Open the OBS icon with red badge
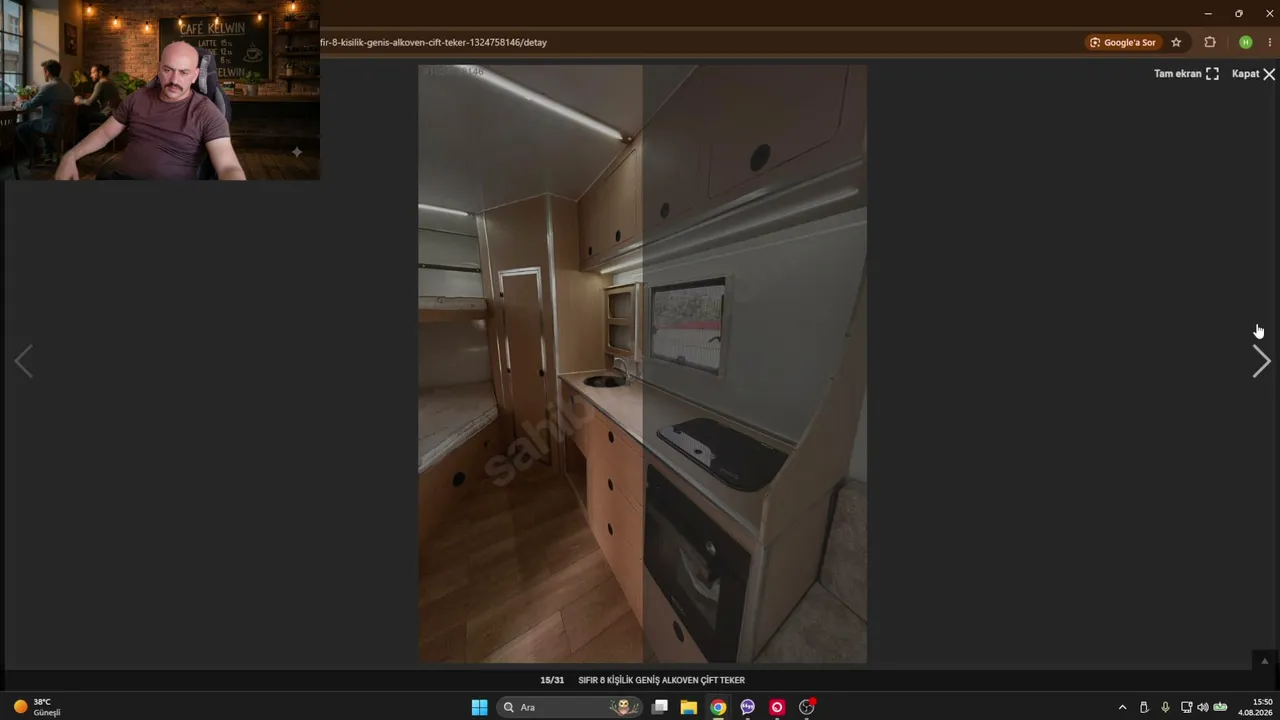 point(807,707)
